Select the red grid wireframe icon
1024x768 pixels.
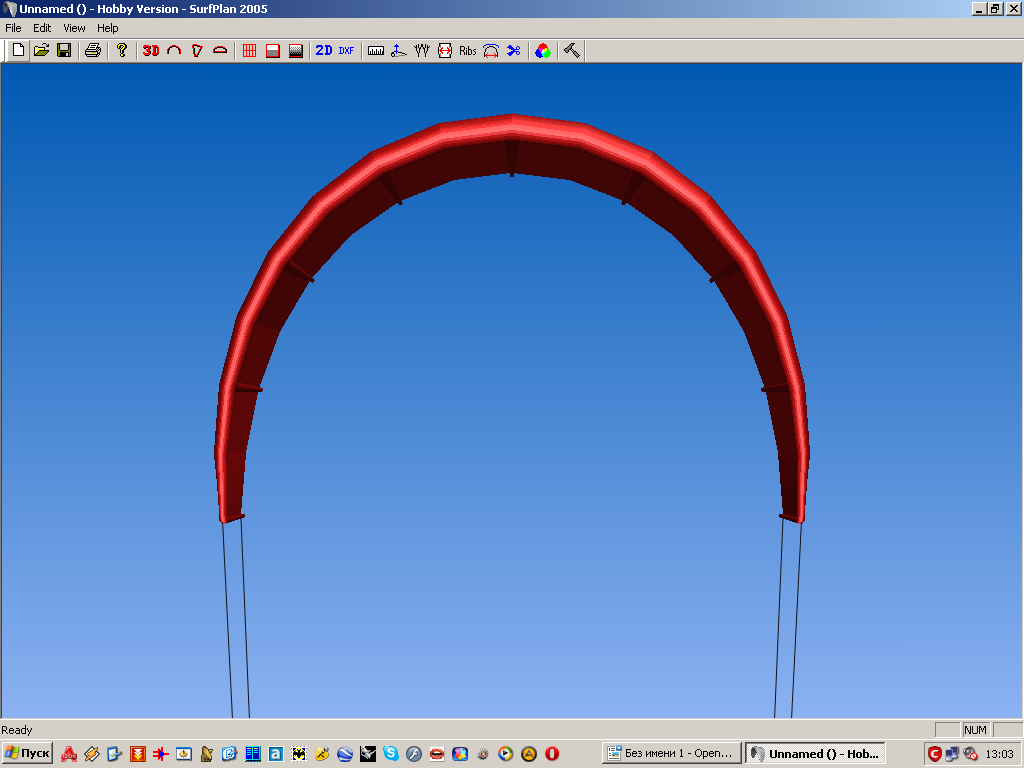(x=250, y=50)
